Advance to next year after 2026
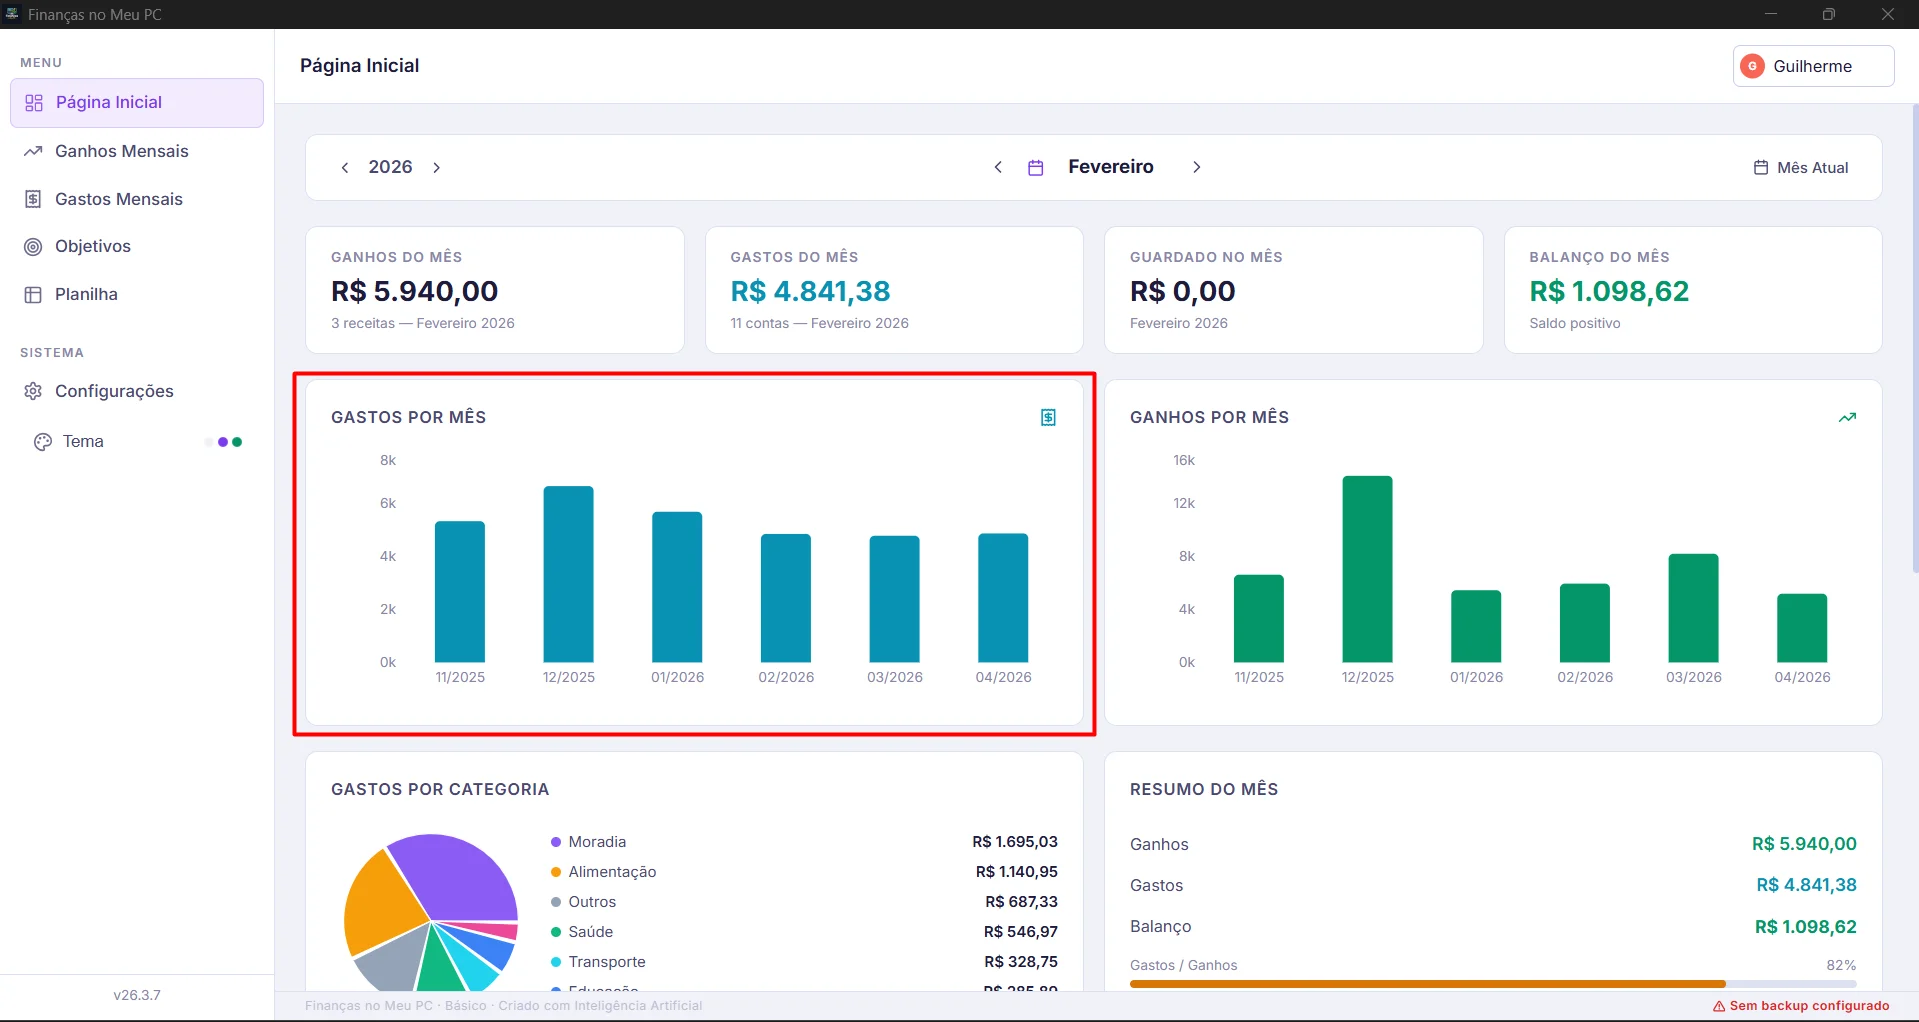The width and height of the screenshot is (1919, 1022). (x=437, y=168)
